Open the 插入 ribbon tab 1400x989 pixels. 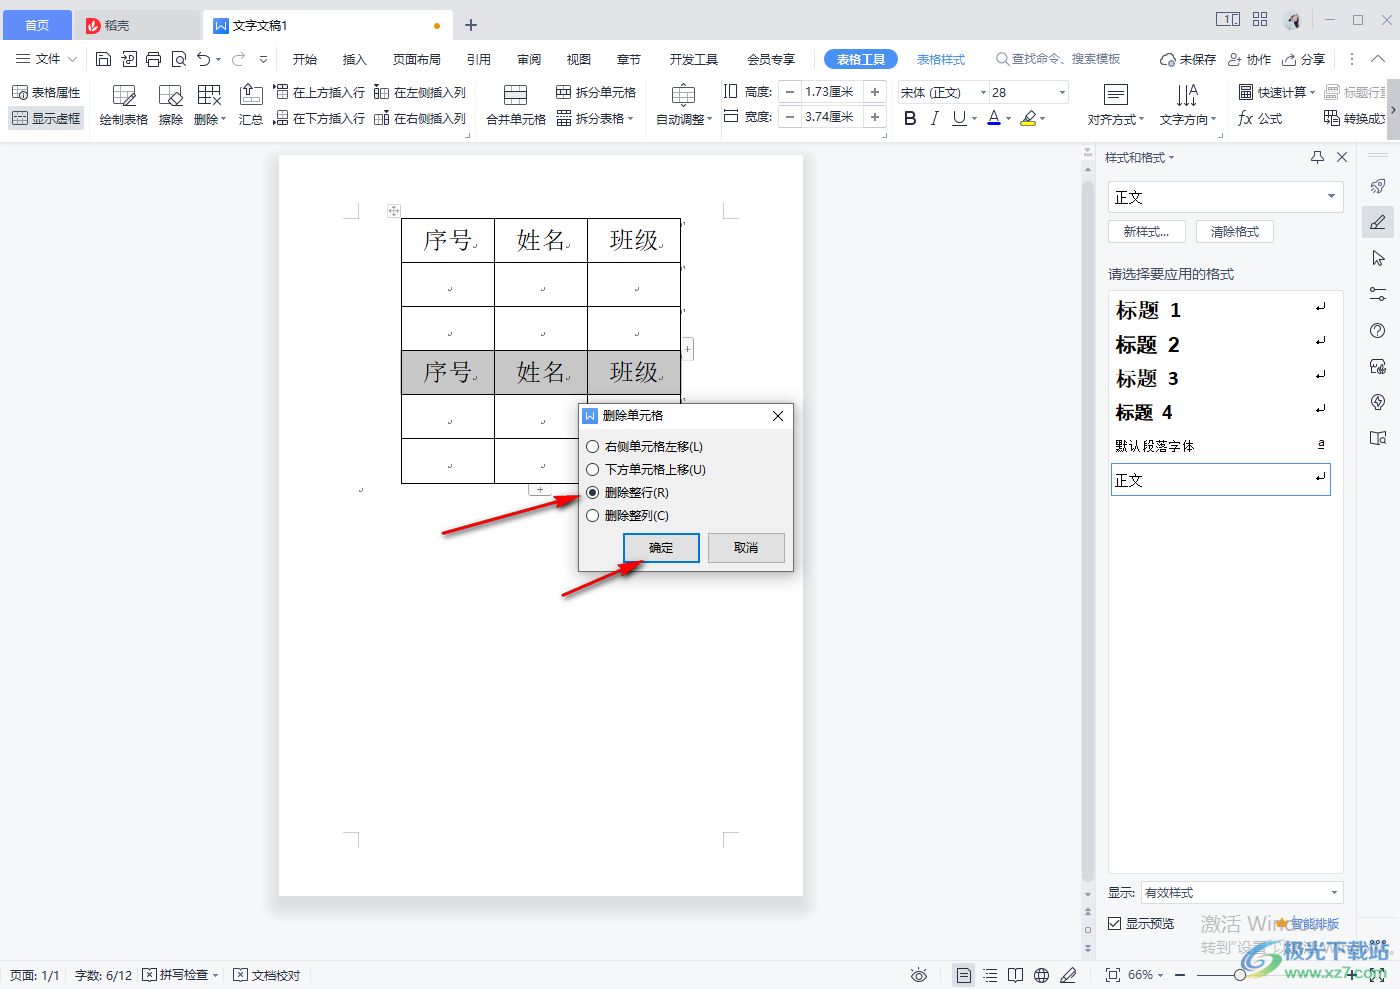click(x=355, y=59)
